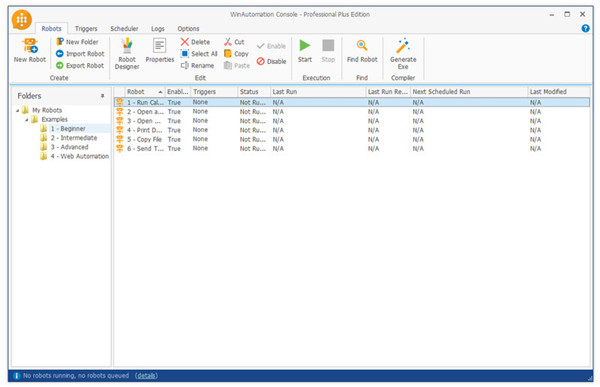Sort by the Last Run column header
The width and height of the screenshot is (600, 387).
(x=318, y=91)
